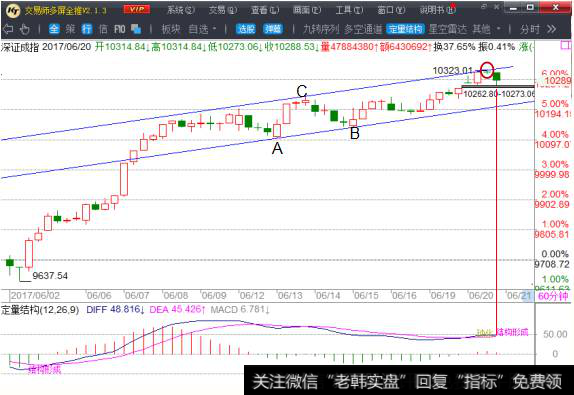Click the inner window close x icon
574x395 pixels.
point(496,7)
